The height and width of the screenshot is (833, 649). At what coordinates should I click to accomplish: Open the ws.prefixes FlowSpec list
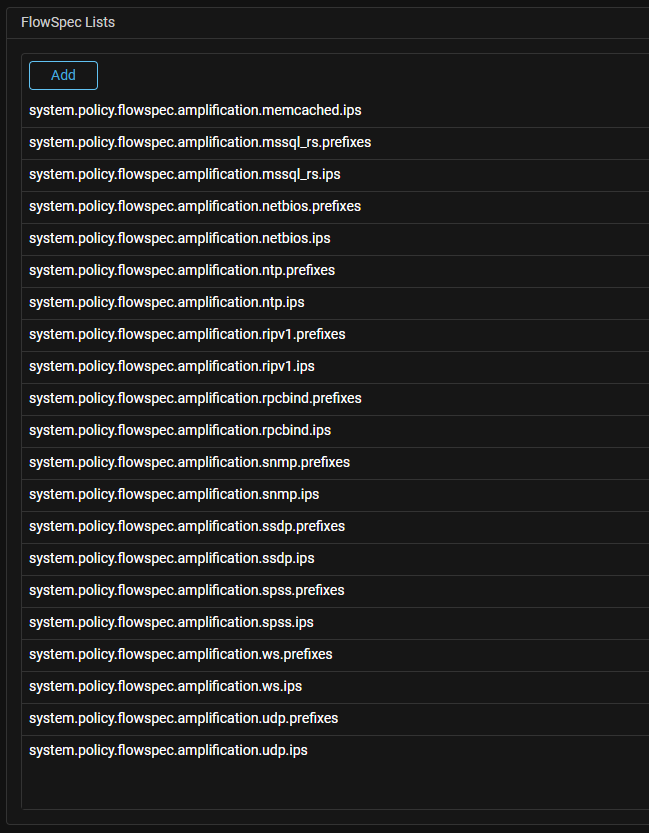pos(181,654)
